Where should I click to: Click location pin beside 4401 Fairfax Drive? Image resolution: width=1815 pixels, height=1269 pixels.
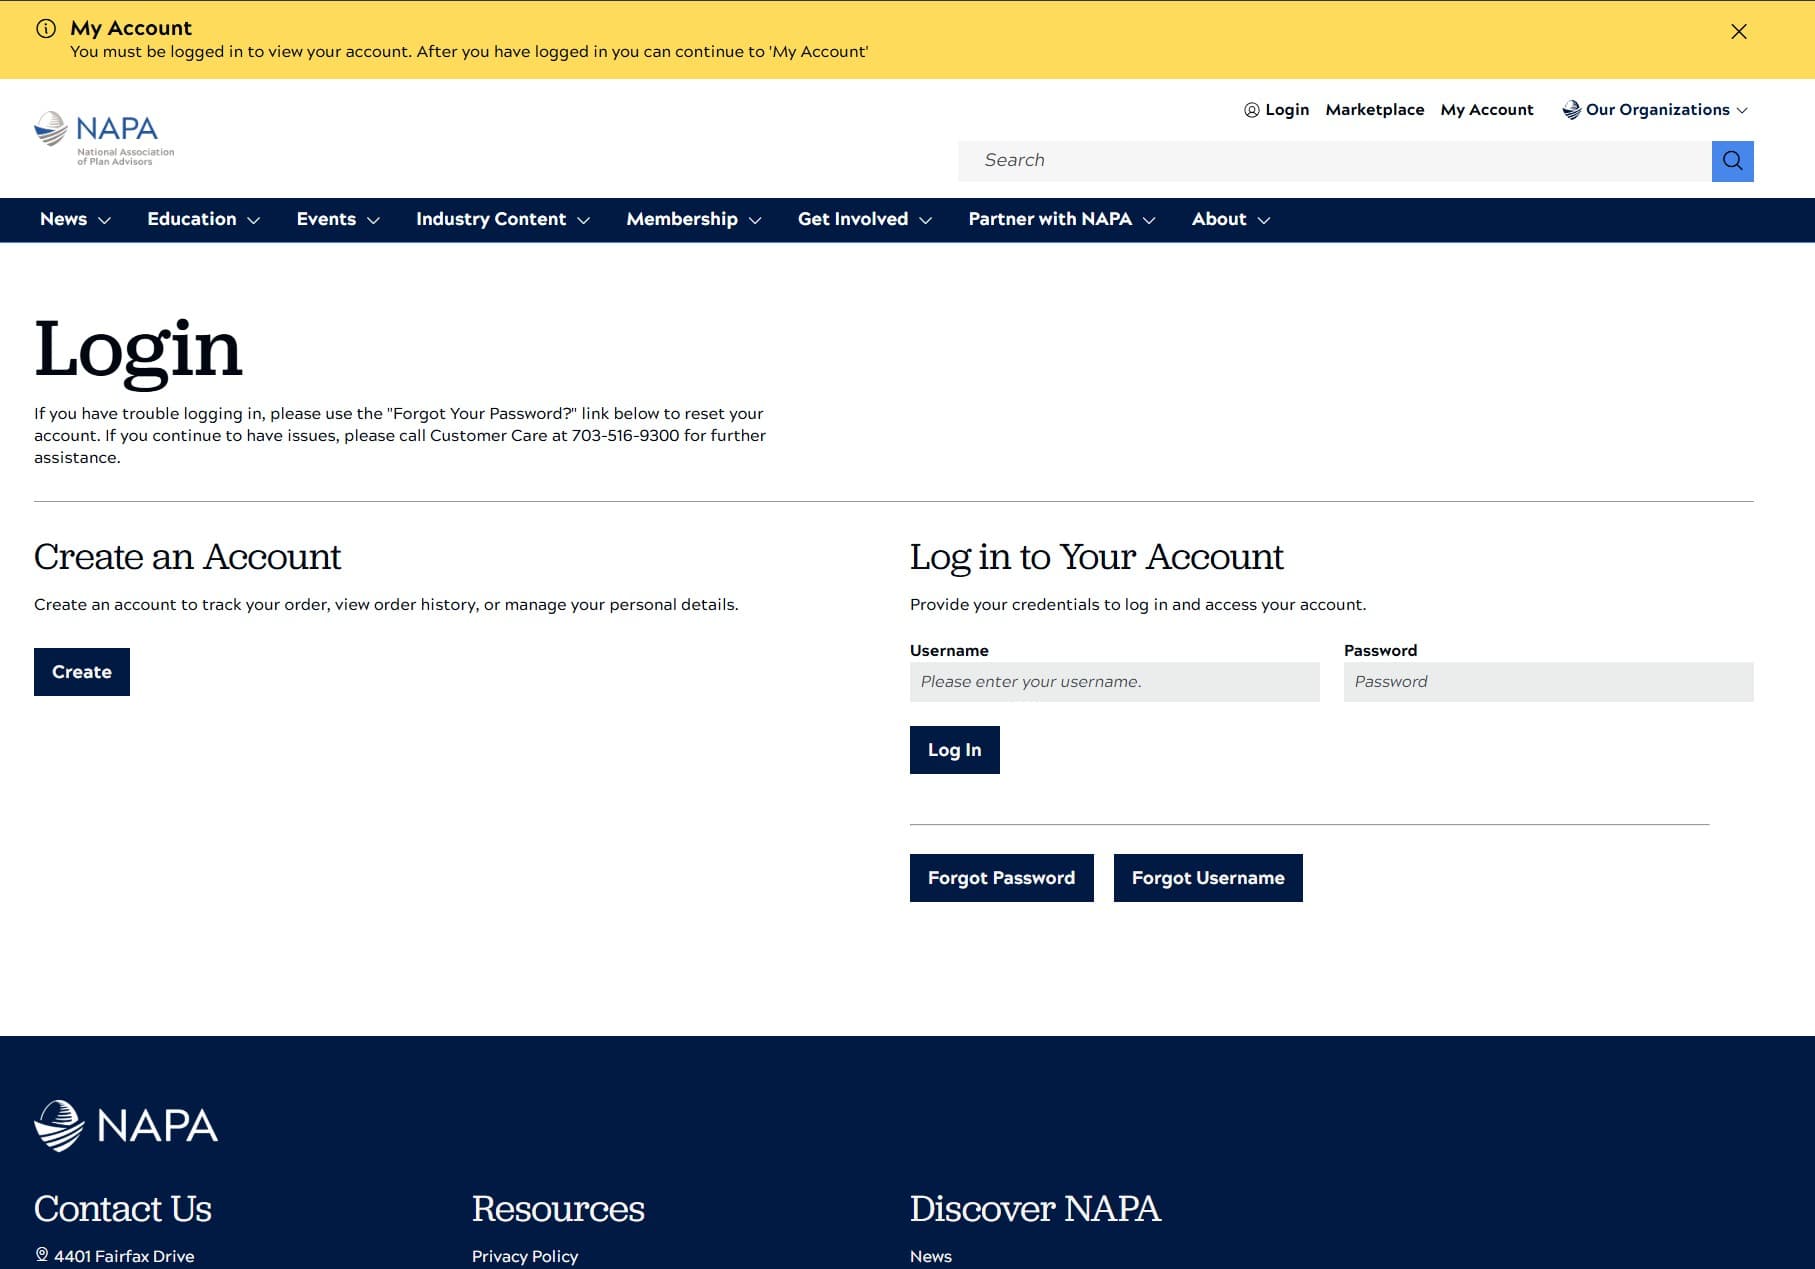42,1255
